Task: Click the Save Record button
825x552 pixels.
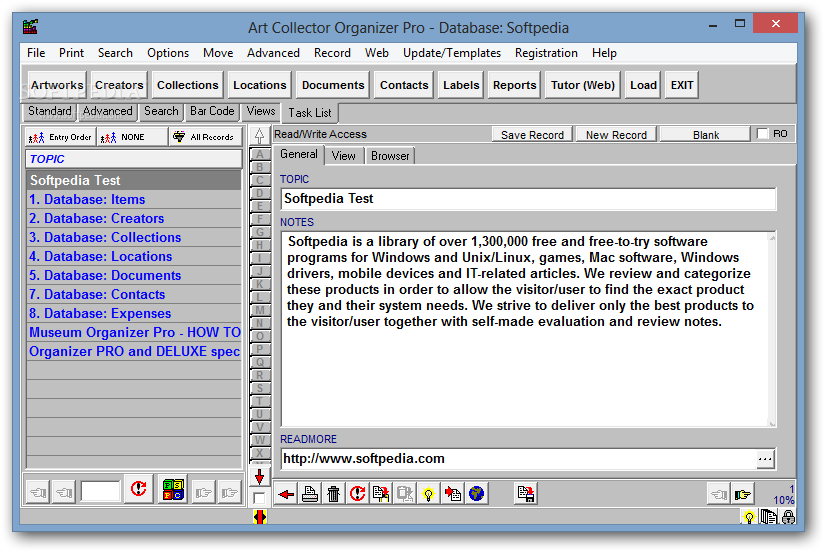Action: (532, 135)
